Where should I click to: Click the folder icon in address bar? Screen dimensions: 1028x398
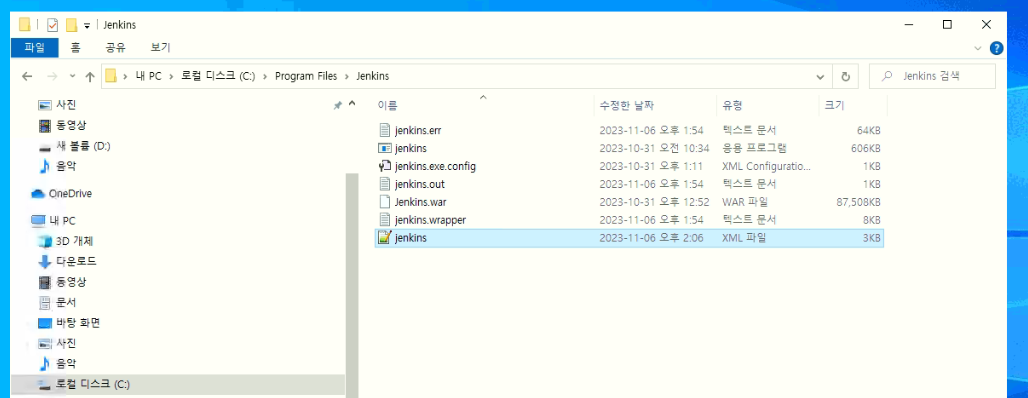coord(111,76)
